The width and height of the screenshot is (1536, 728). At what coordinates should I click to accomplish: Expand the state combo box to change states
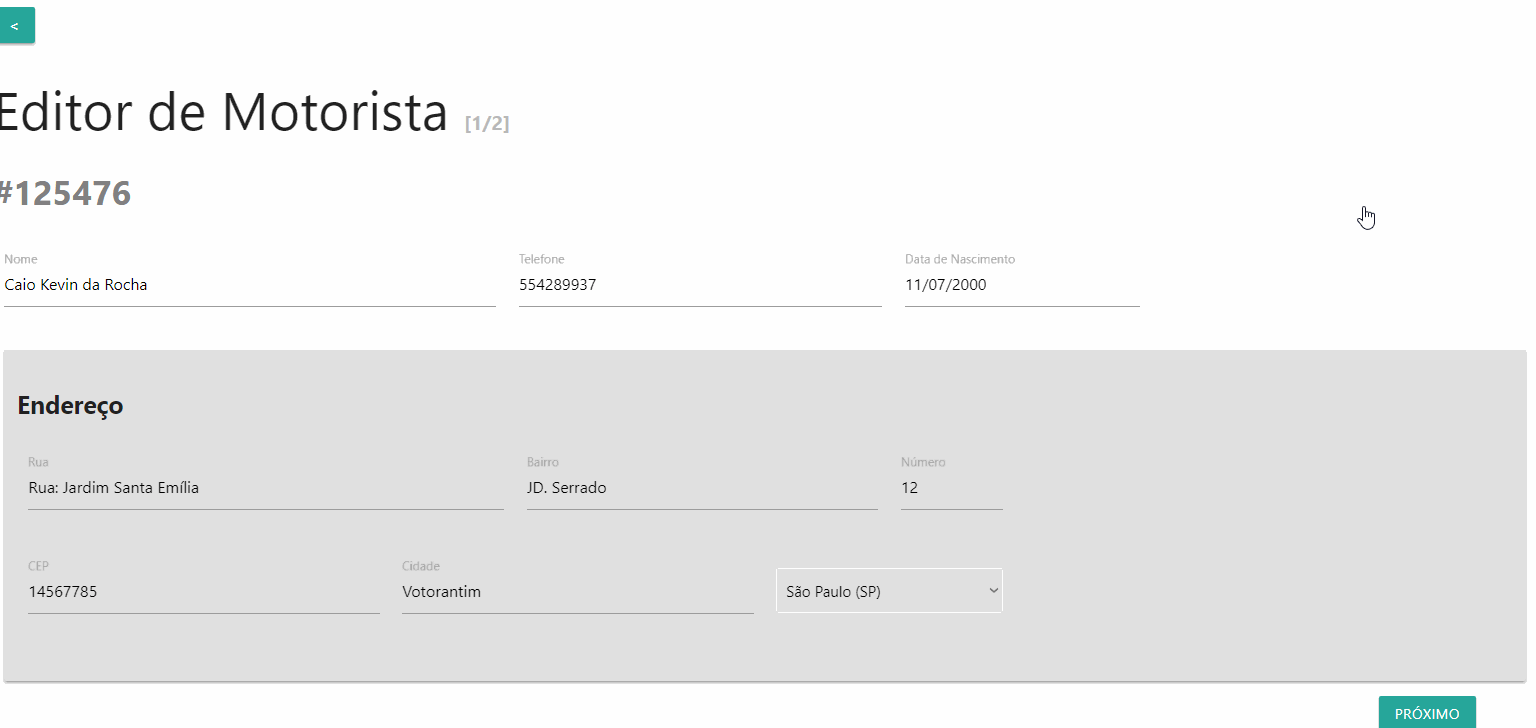coord(888,591)
